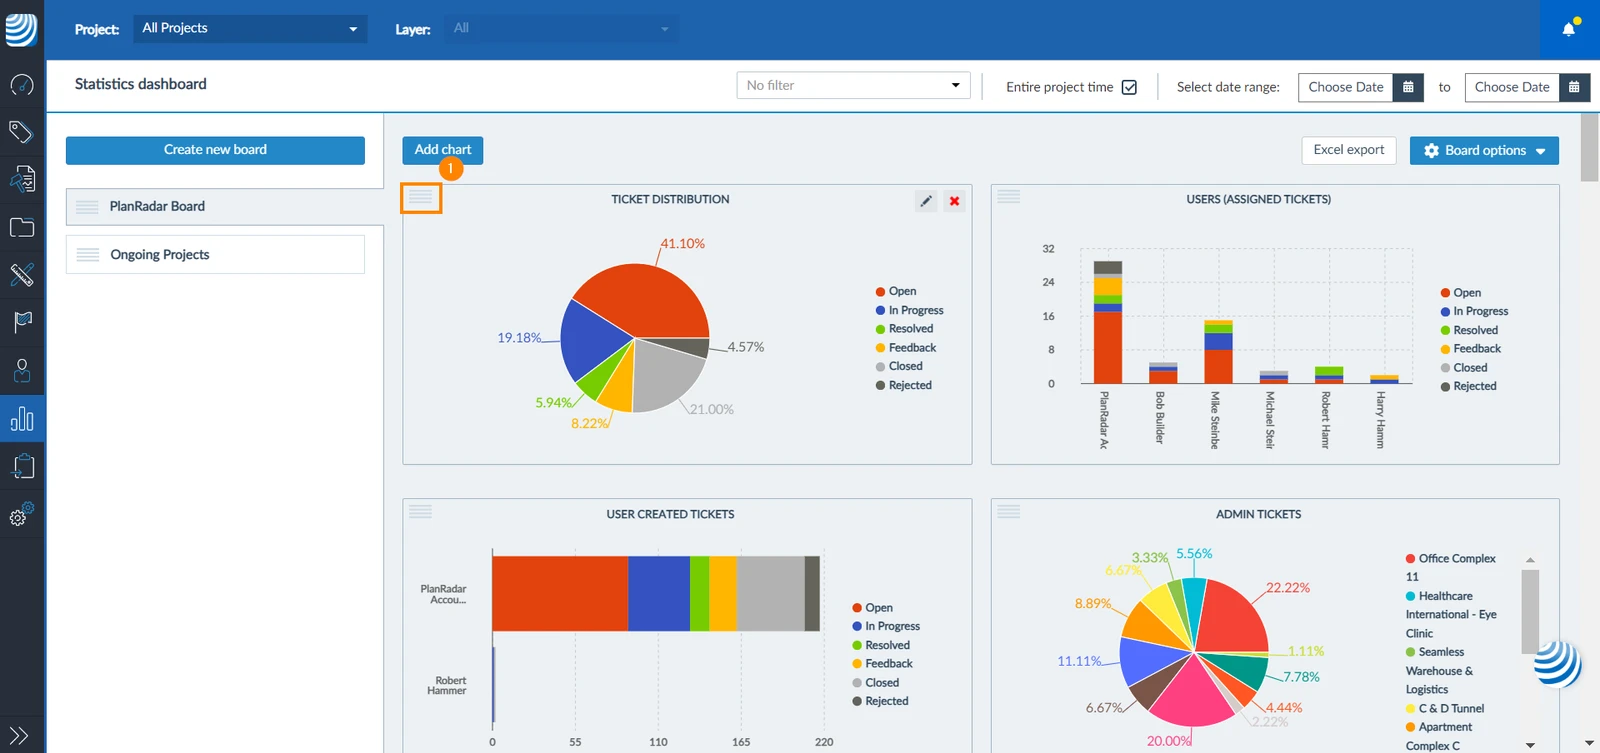Open the tickets tag icon in sidebar
Viewport: 1600px width, 753px height.
(x=22, y=132)
